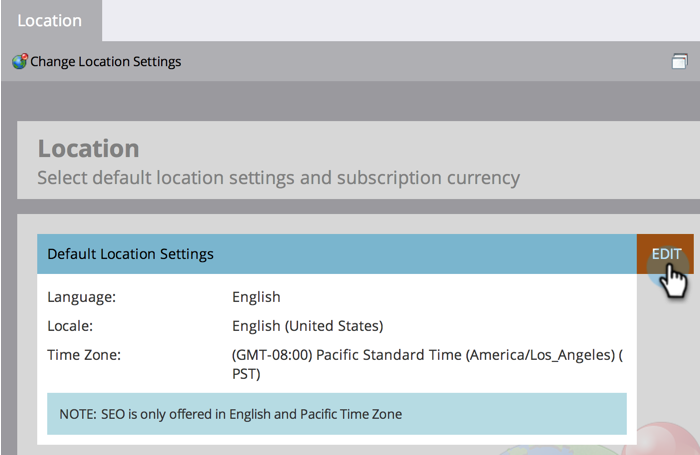The image size is (700, 455).
Task: Click the orange EDIT button
Action: pos(665,254)
